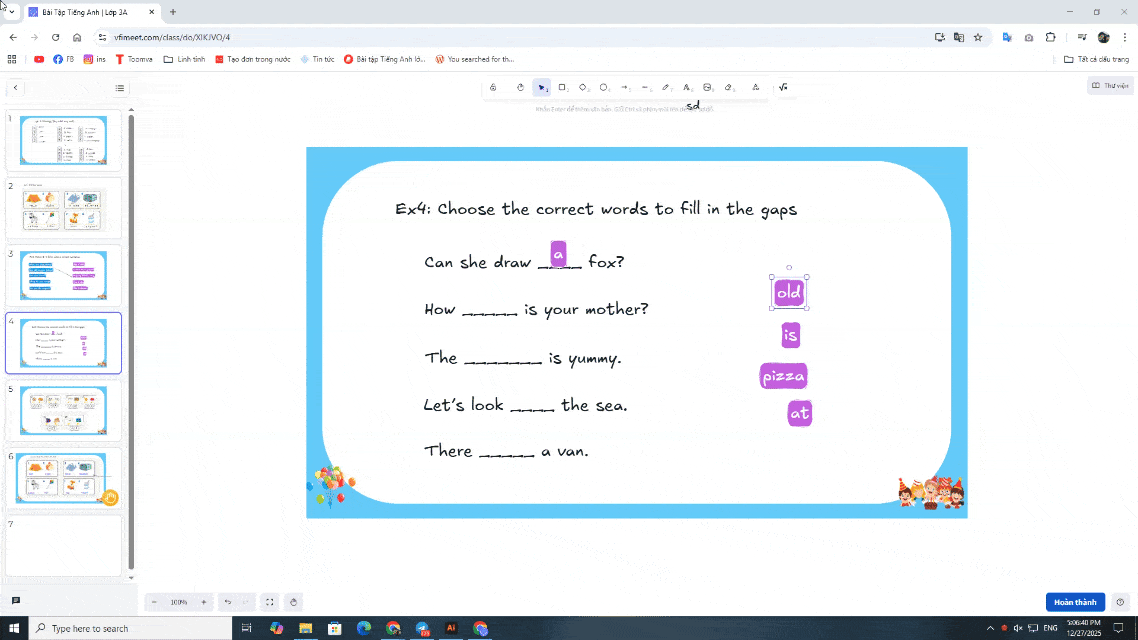Choose the text tool in toolbar
Viewport: 1138px width, 640px height.
[687, 88]
